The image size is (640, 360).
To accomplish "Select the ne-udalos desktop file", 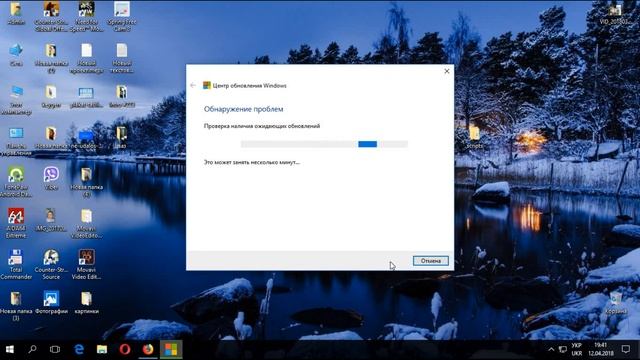I will (86, 140).
